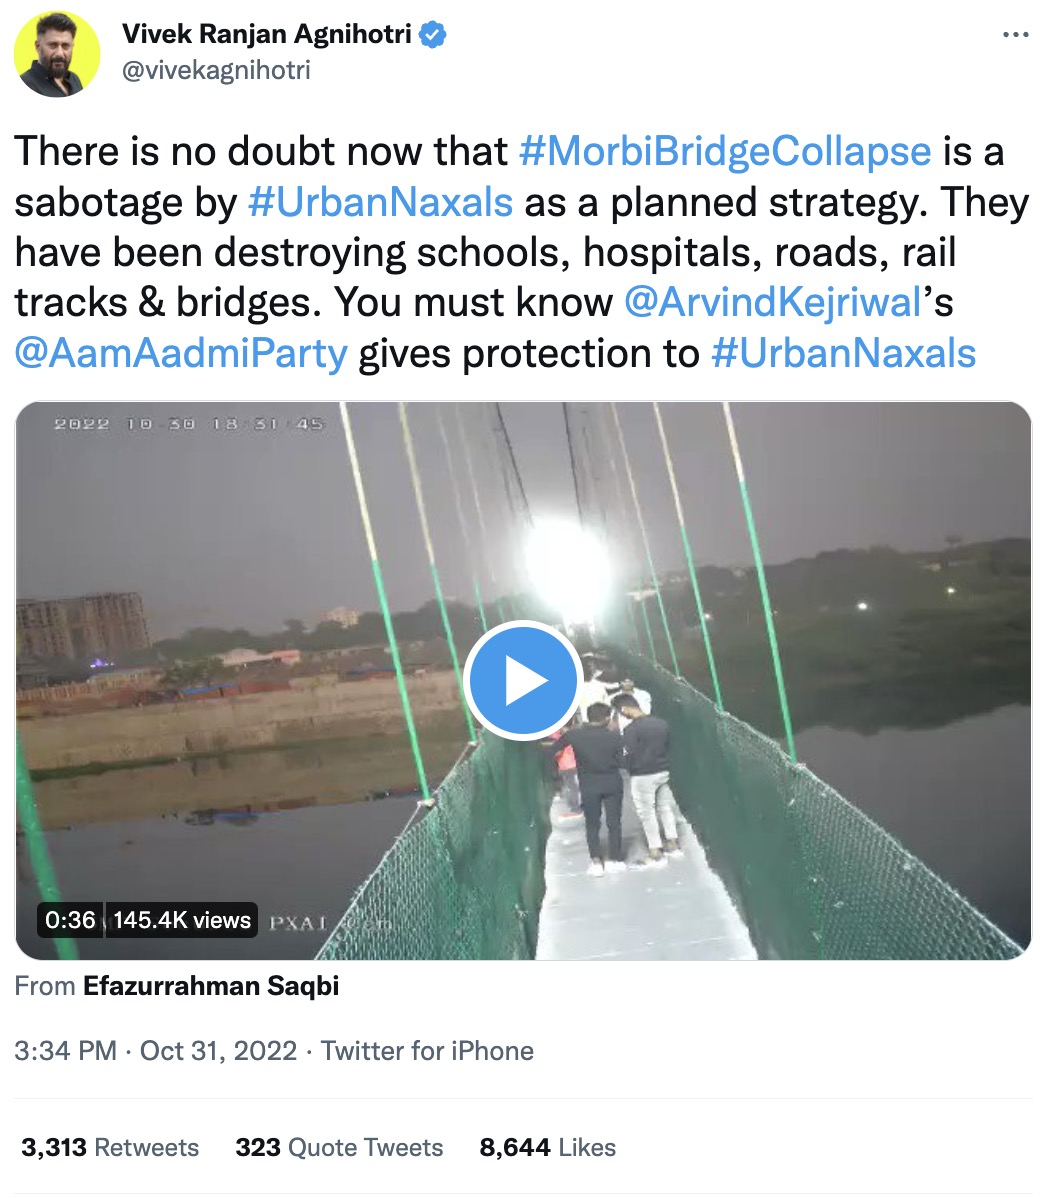
Task: Click the 145.4K views label
Action: pos(182,920)
